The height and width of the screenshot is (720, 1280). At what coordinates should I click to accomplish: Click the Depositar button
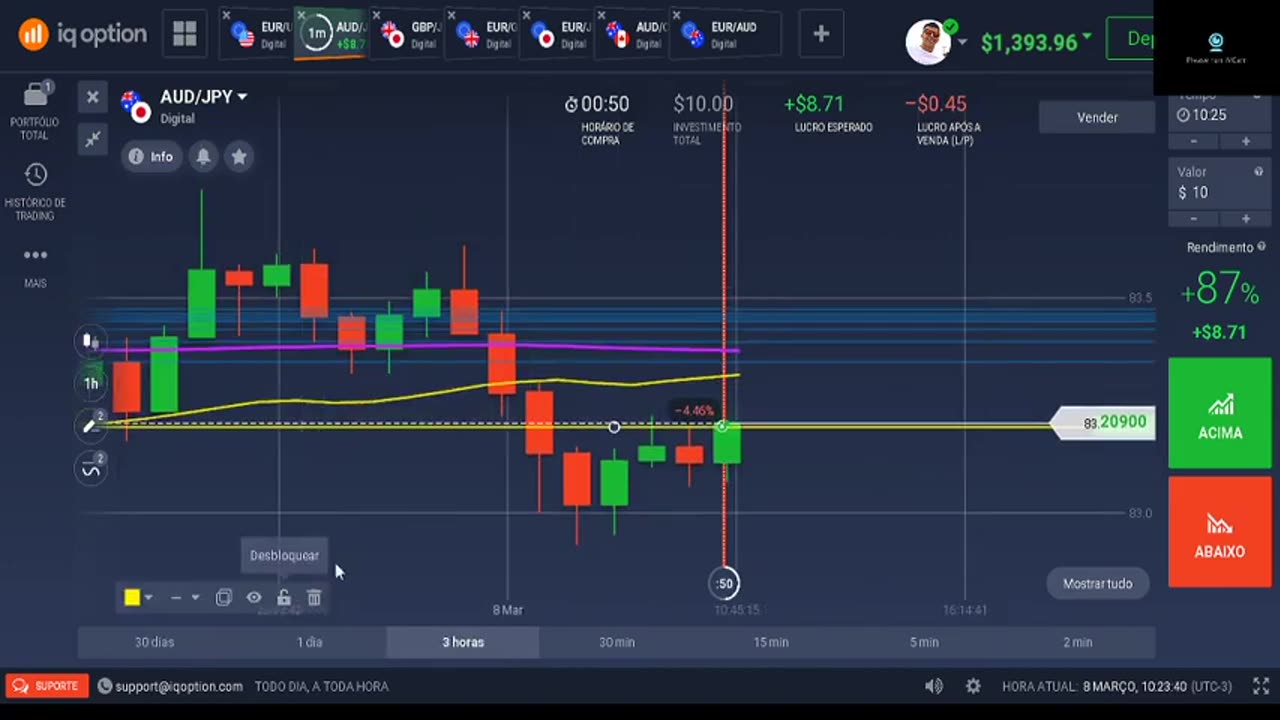click(1129, 38)
